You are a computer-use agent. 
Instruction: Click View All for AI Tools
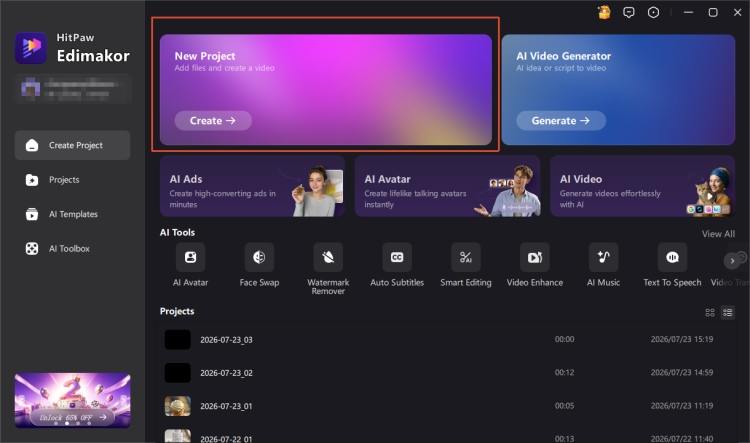718,234
